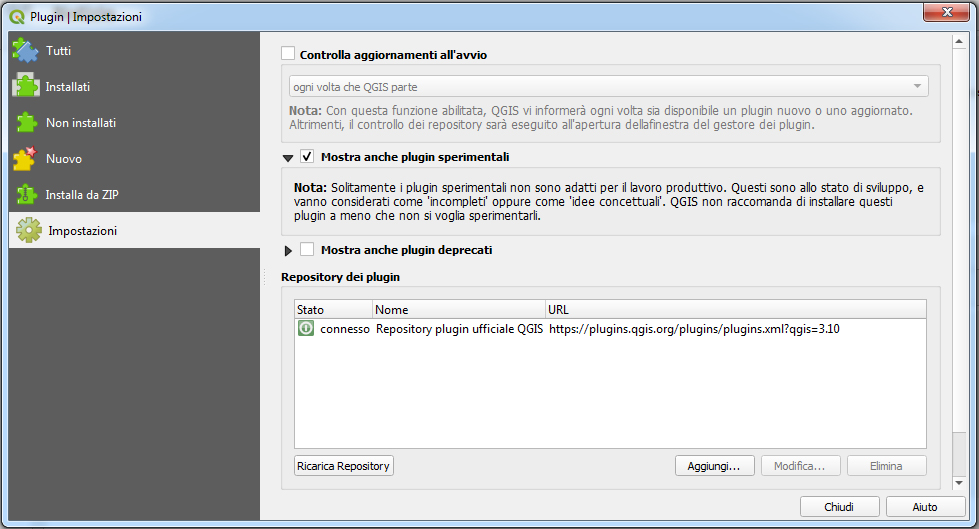Select the Installa da ZIP tab
Screen dimensions: 979x529
pos(134,194)
